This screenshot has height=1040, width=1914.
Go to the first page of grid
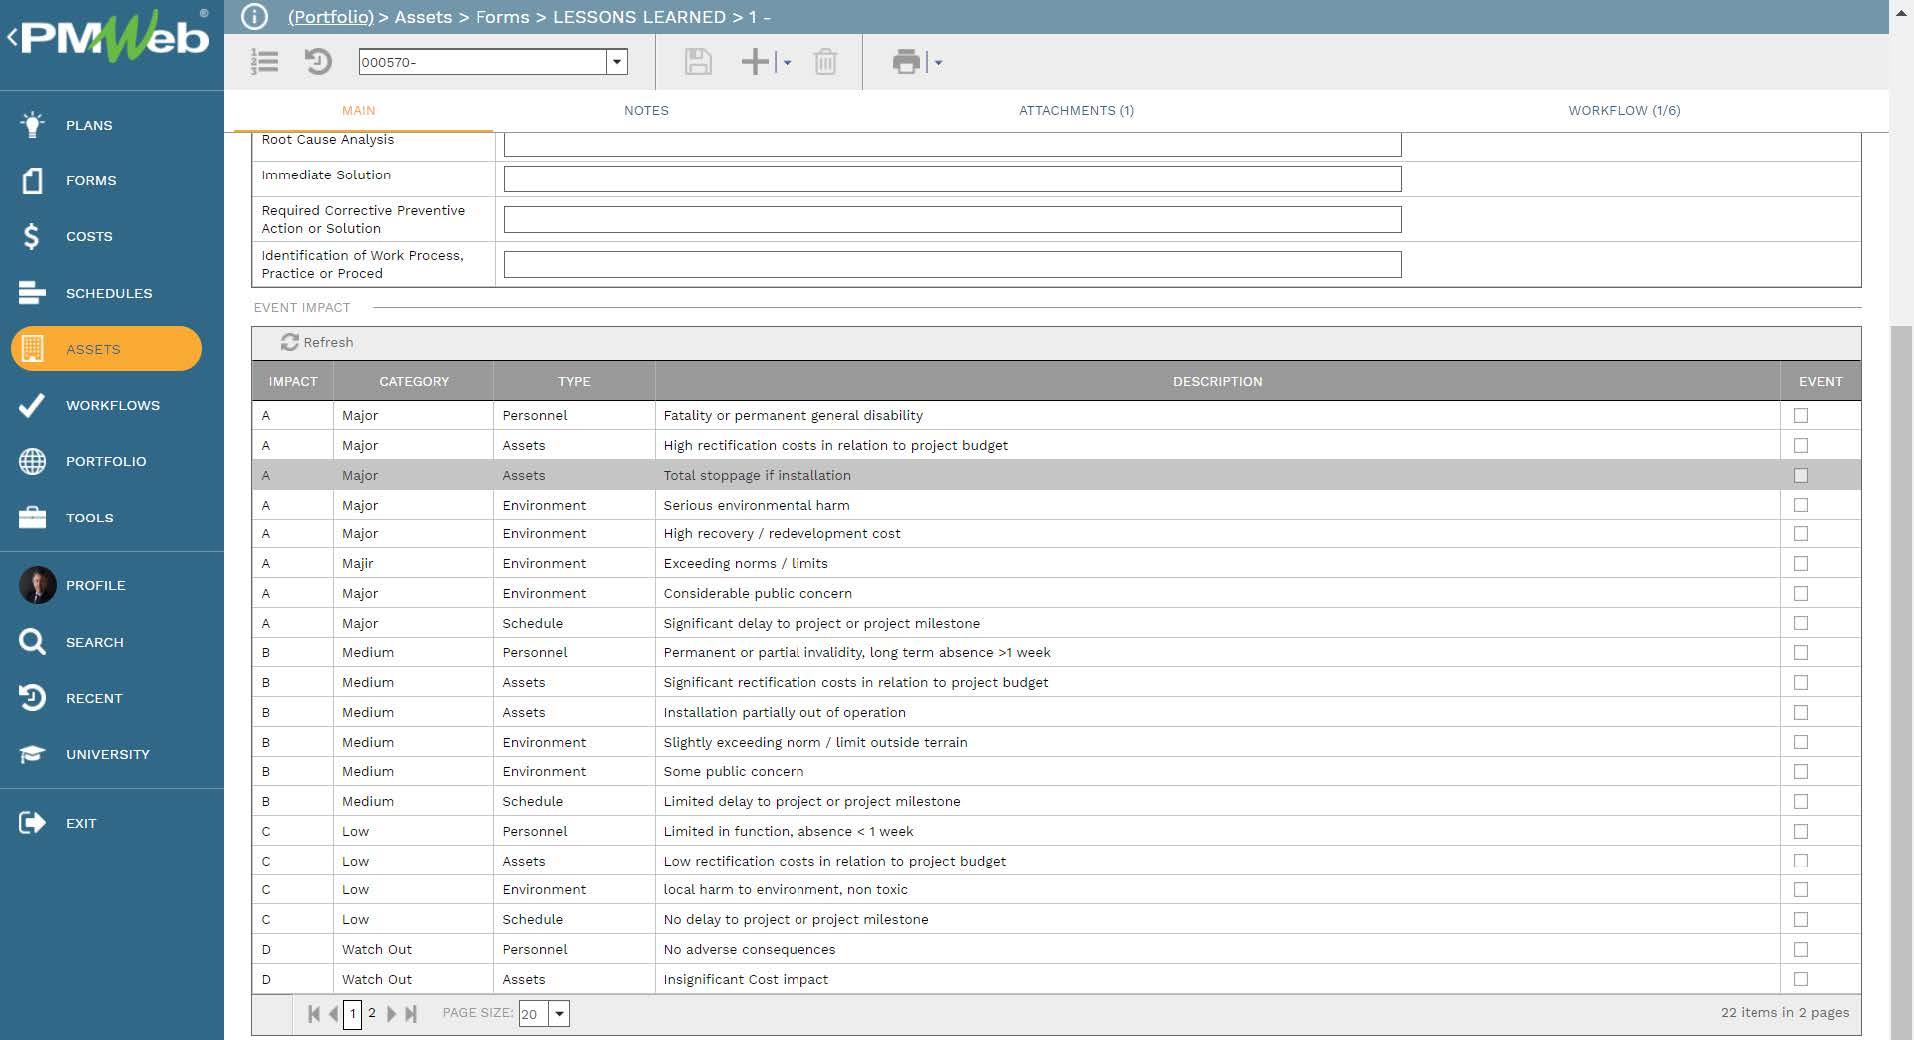(314, 1014)
